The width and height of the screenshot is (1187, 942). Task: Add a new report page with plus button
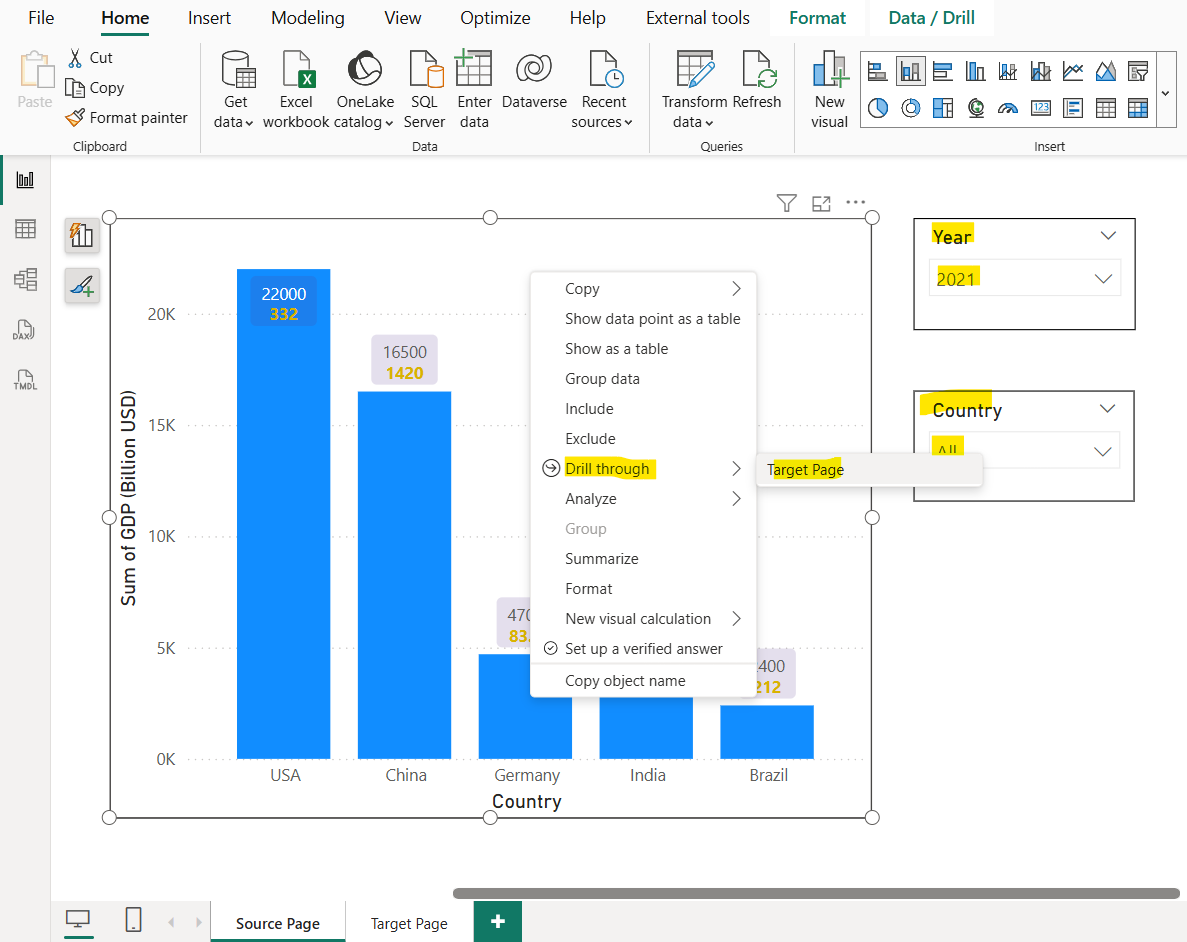pos(497,921)
